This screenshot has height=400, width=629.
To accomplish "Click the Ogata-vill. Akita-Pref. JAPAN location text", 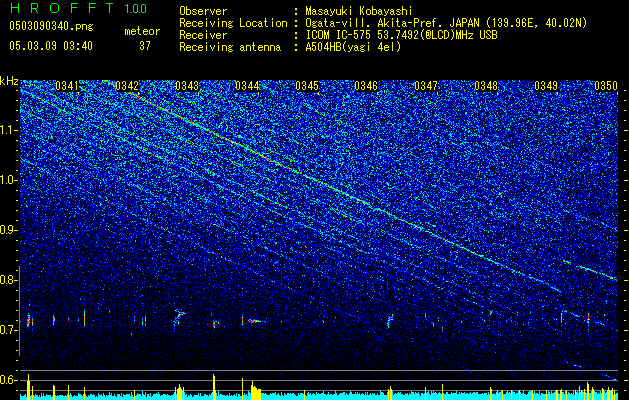I will [446, 23].
